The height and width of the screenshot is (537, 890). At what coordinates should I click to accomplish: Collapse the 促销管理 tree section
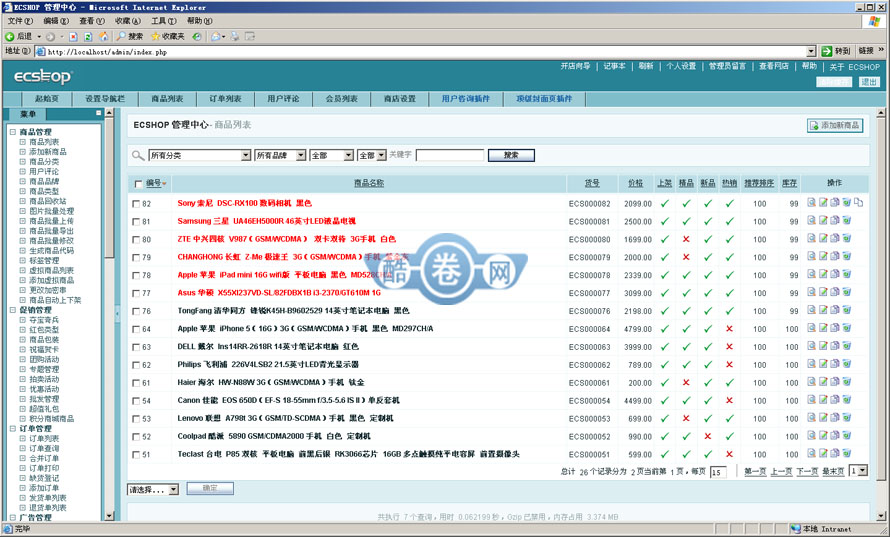point(13,310)
